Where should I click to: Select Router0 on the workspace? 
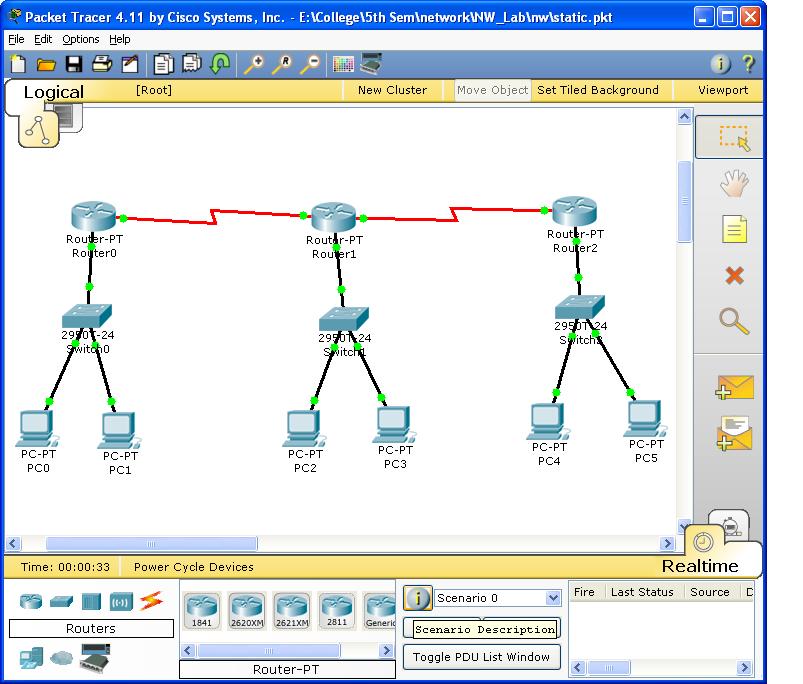pos(94,216)
